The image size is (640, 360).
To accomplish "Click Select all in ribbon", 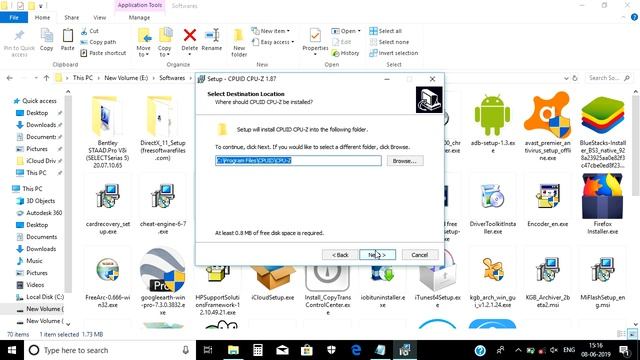I will pyautogui.click(x=385, y=31).
